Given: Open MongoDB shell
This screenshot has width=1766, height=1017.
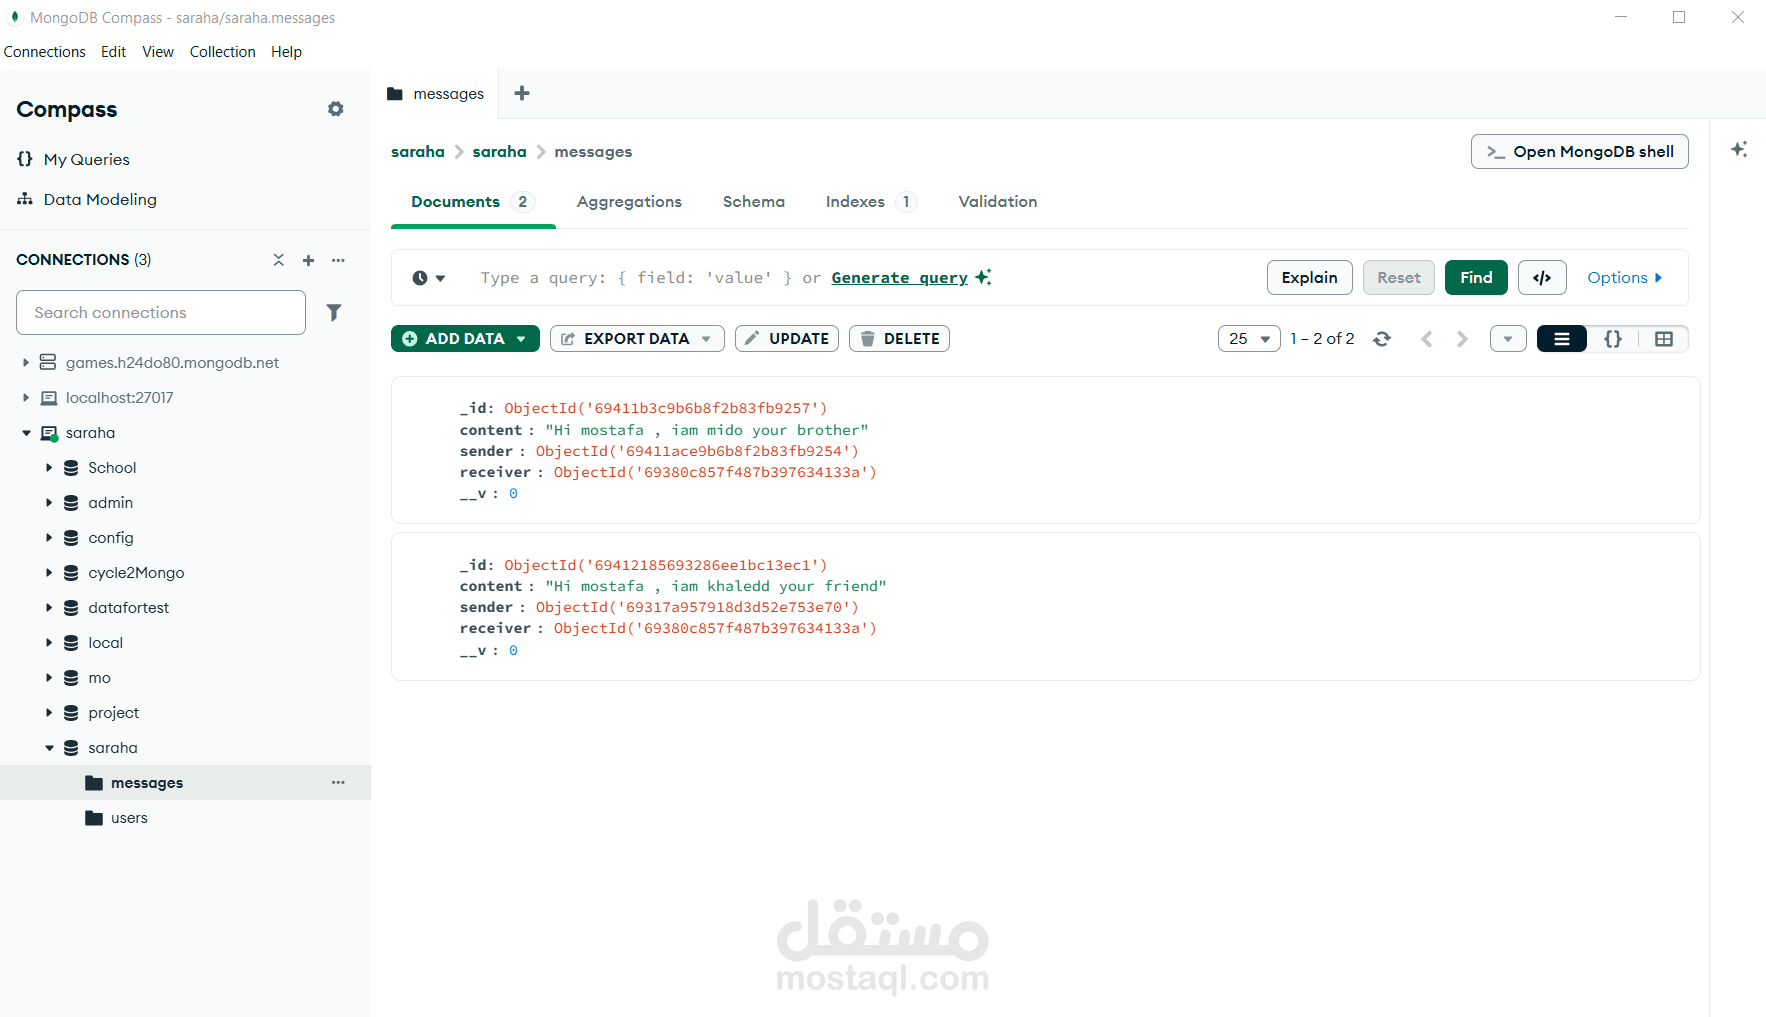Looking at the screenshot, I should tap(1580, 152).
